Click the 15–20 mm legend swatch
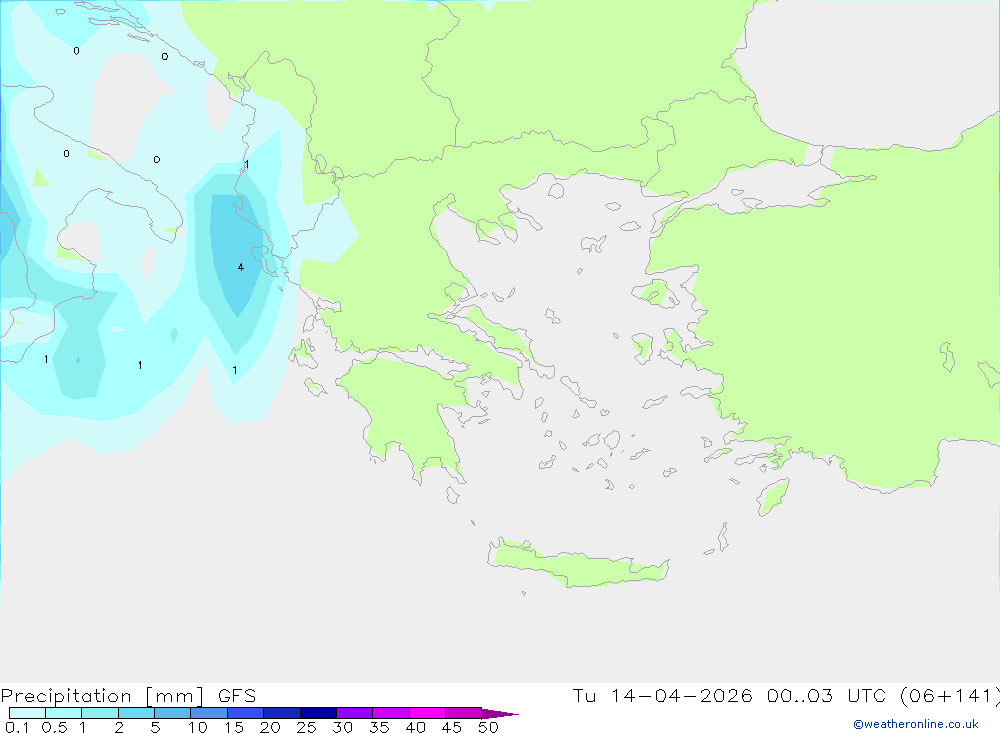Screen dimensions: 1000x733 246,713
